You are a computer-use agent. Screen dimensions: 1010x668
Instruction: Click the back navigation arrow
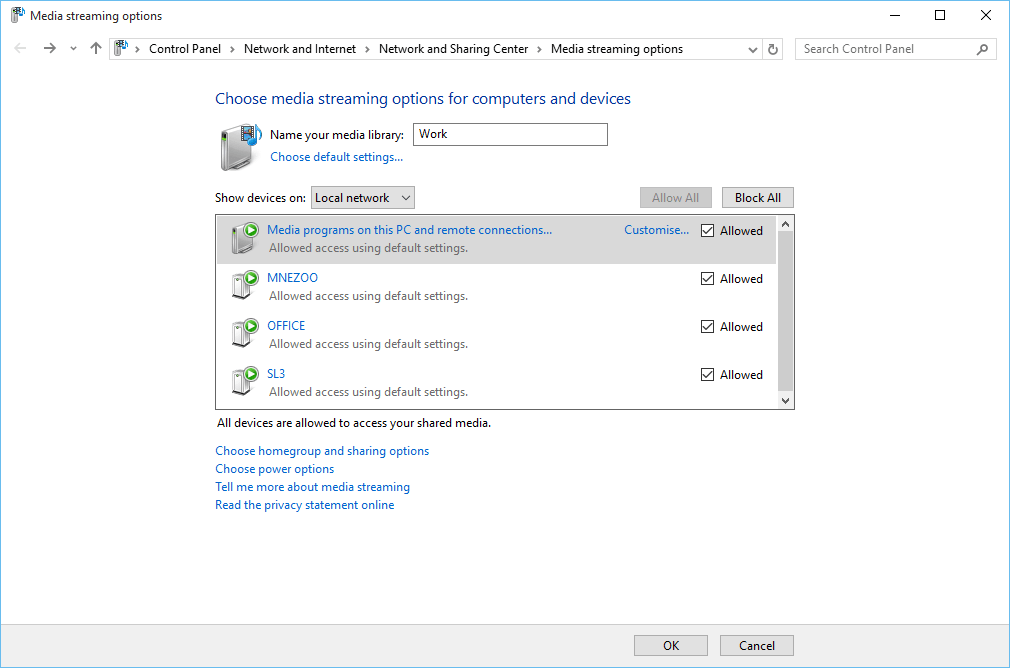[20, 48]
